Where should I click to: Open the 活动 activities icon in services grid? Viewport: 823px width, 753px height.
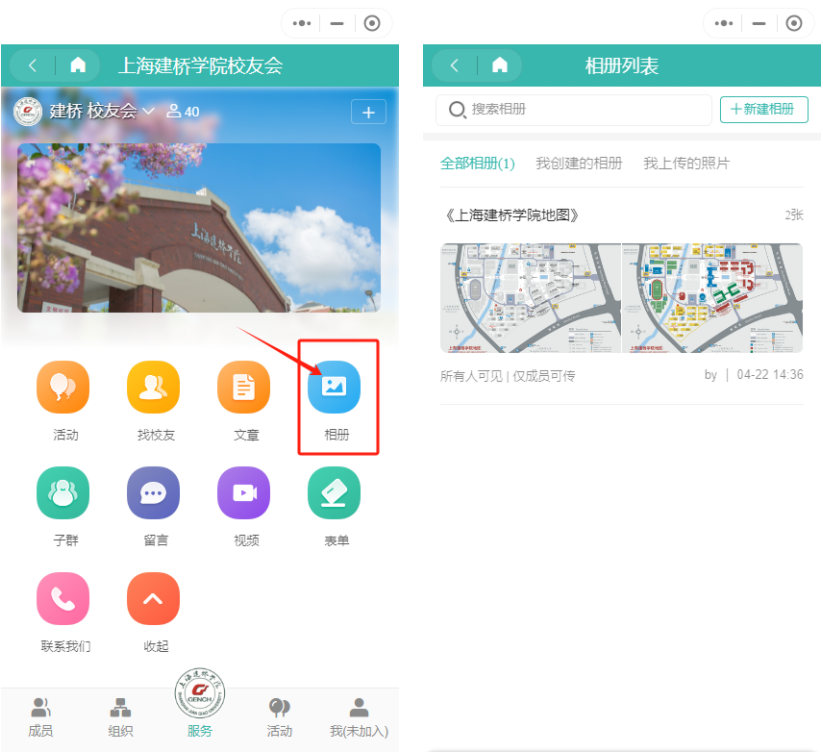click(x=63, y=387)
